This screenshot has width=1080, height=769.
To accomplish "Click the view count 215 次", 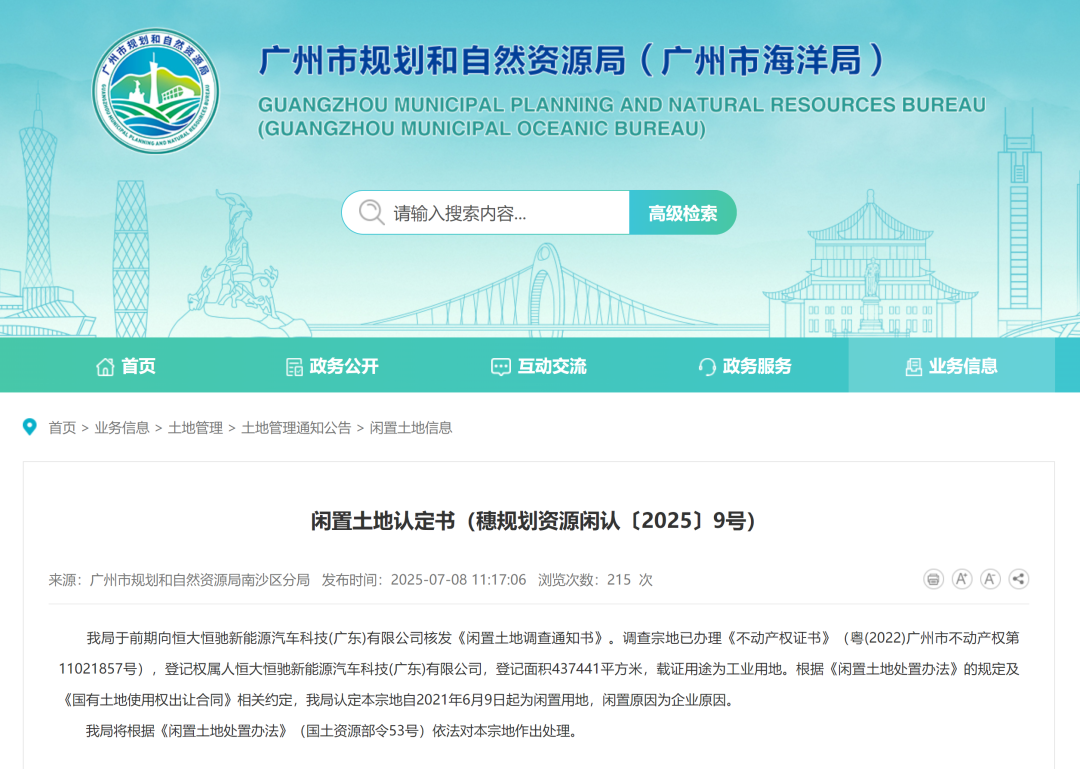I will click(x=630, y=580).
